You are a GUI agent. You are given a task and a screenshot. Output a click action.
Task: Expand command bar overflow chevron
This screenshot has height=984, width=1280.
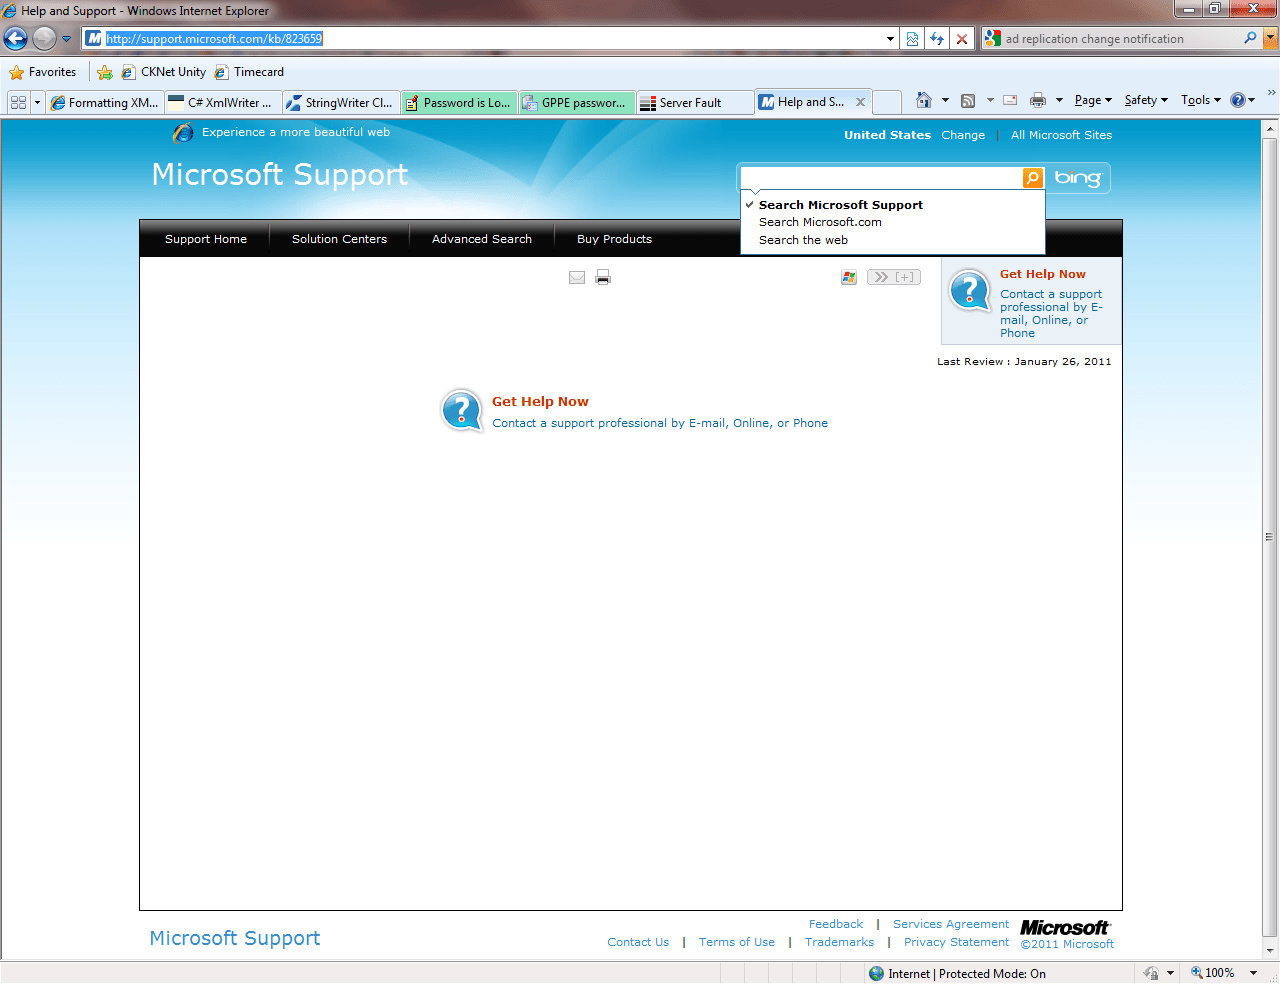[1271, 93]
